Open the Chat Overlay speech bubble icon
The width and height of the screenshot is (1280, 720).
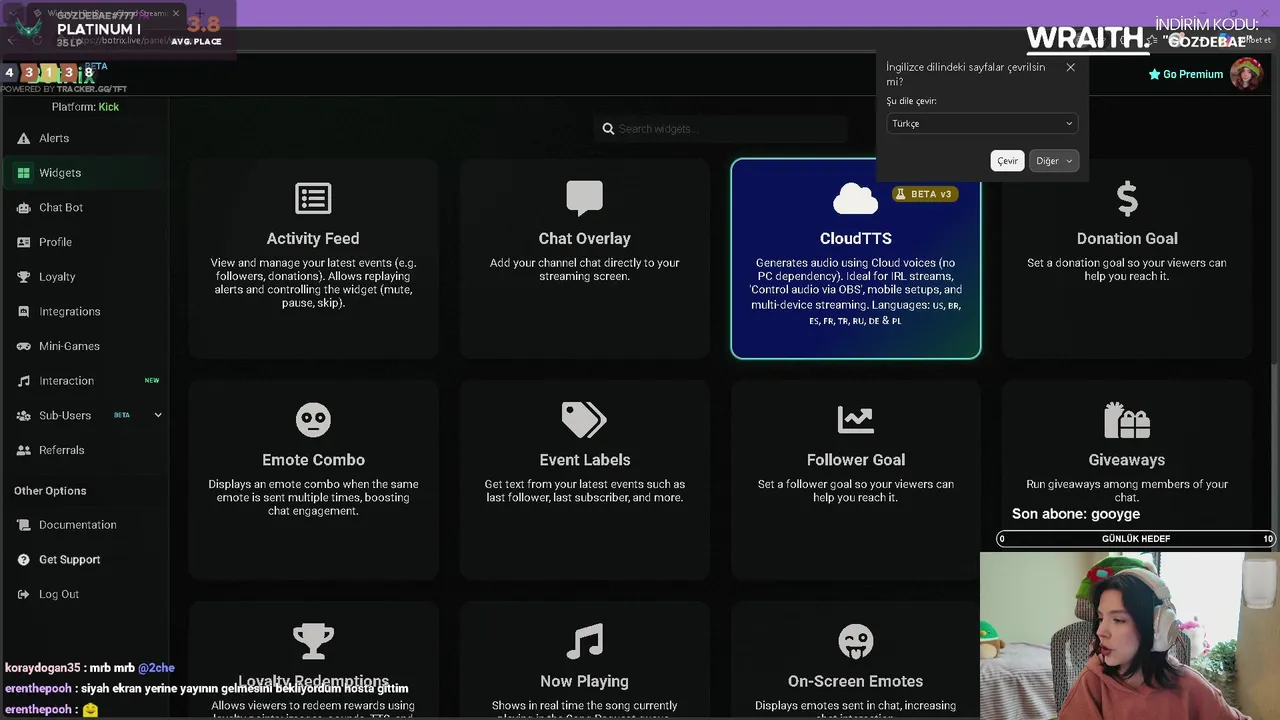[584, 198]
